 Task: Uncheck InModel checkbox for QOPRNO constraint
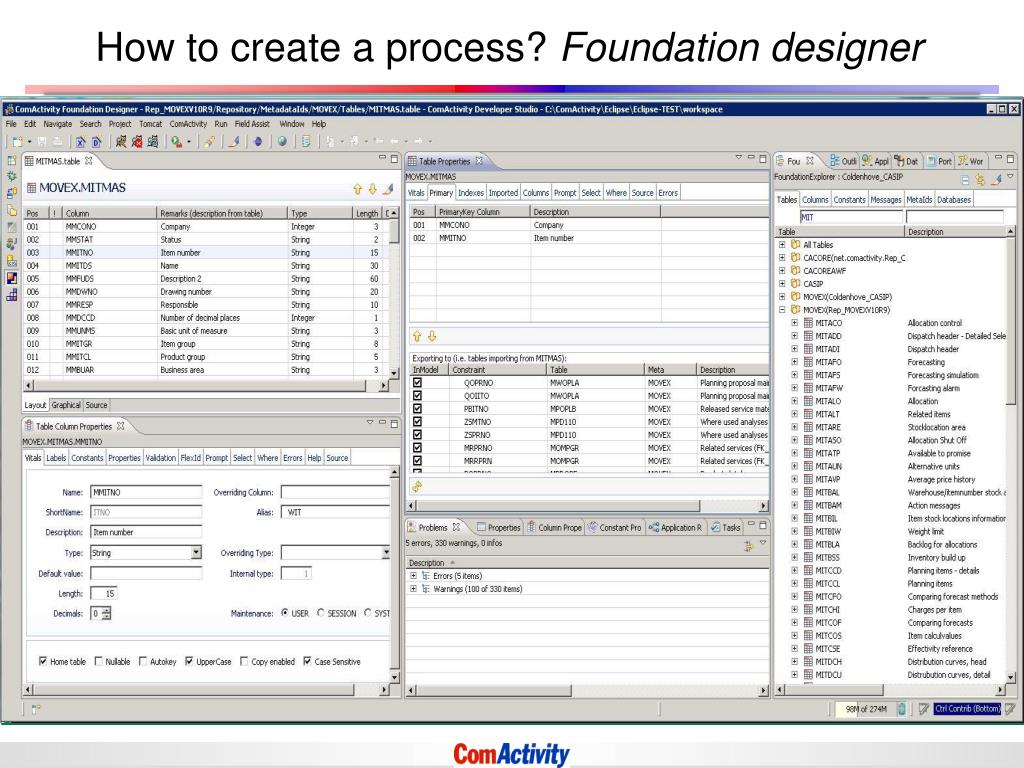pos(417,383)
